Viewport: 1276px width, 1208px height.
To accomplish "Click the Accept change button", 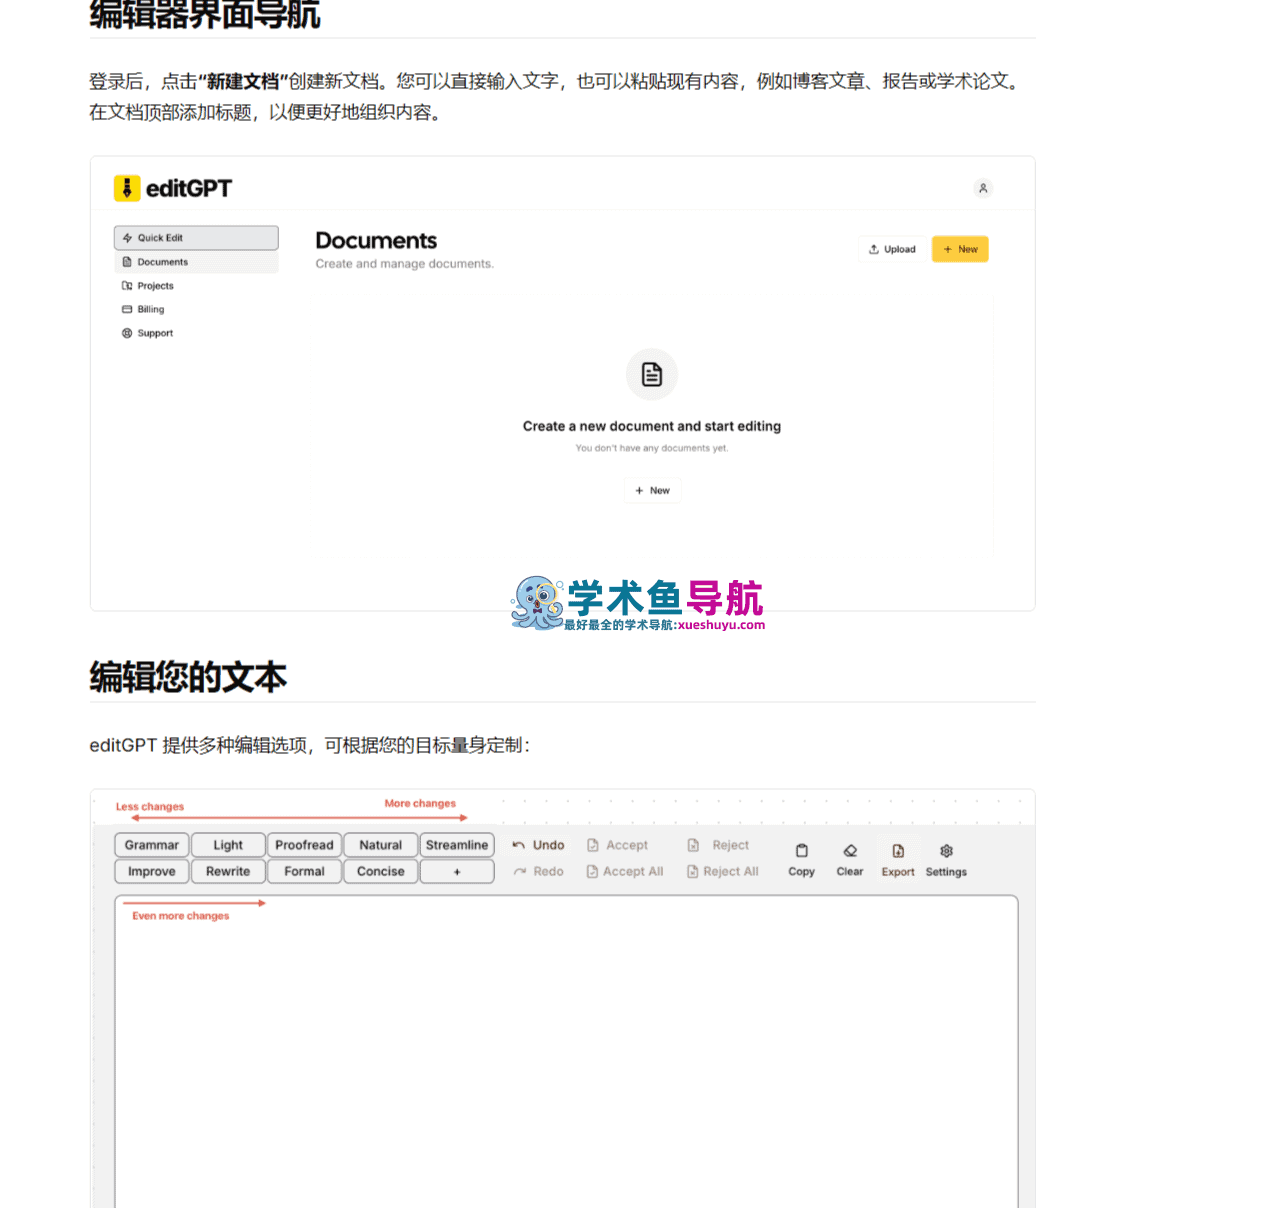I will (617, 845).
